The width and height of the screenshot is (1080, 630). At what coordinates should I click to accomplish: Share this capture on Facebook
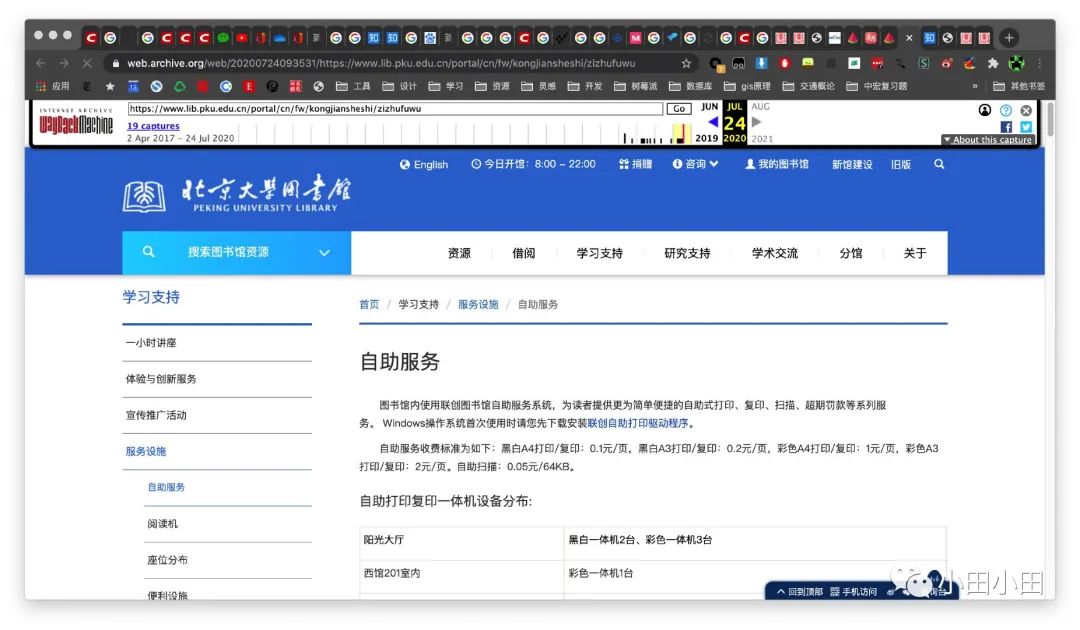point(1006,127)
